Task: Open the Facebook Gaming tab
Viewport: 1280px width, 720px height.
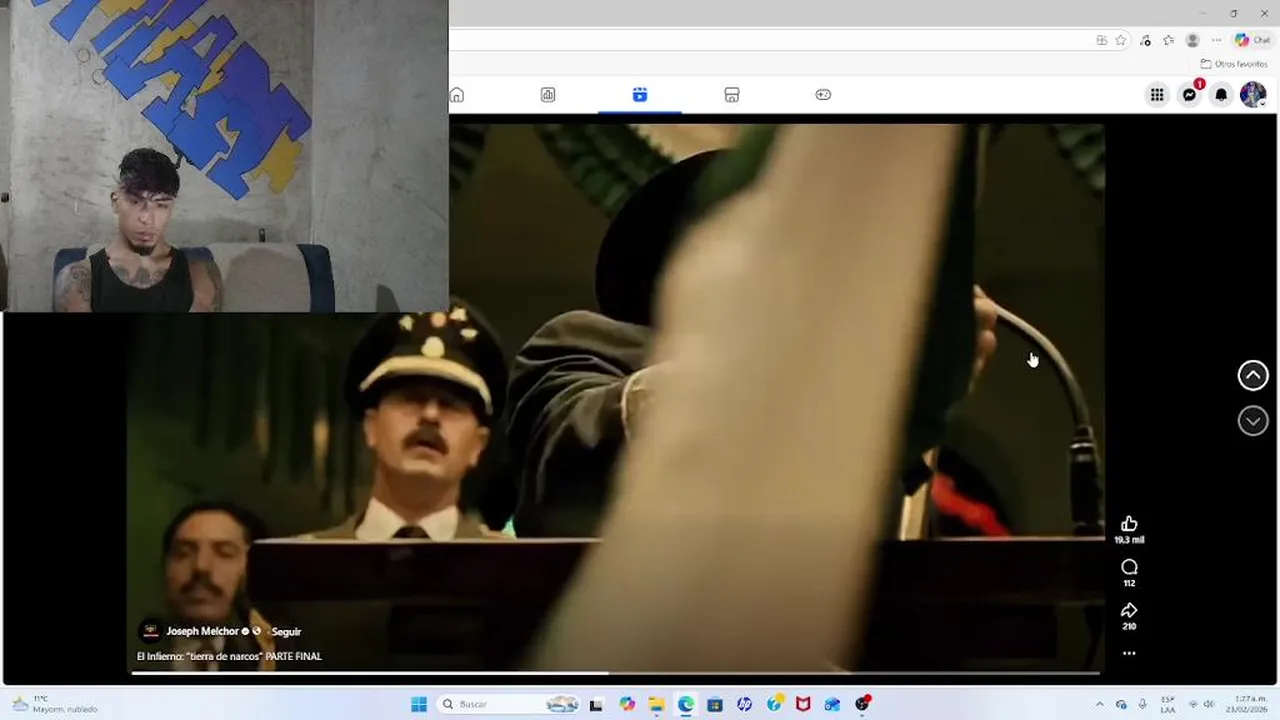Action: [x=823, y=95]
